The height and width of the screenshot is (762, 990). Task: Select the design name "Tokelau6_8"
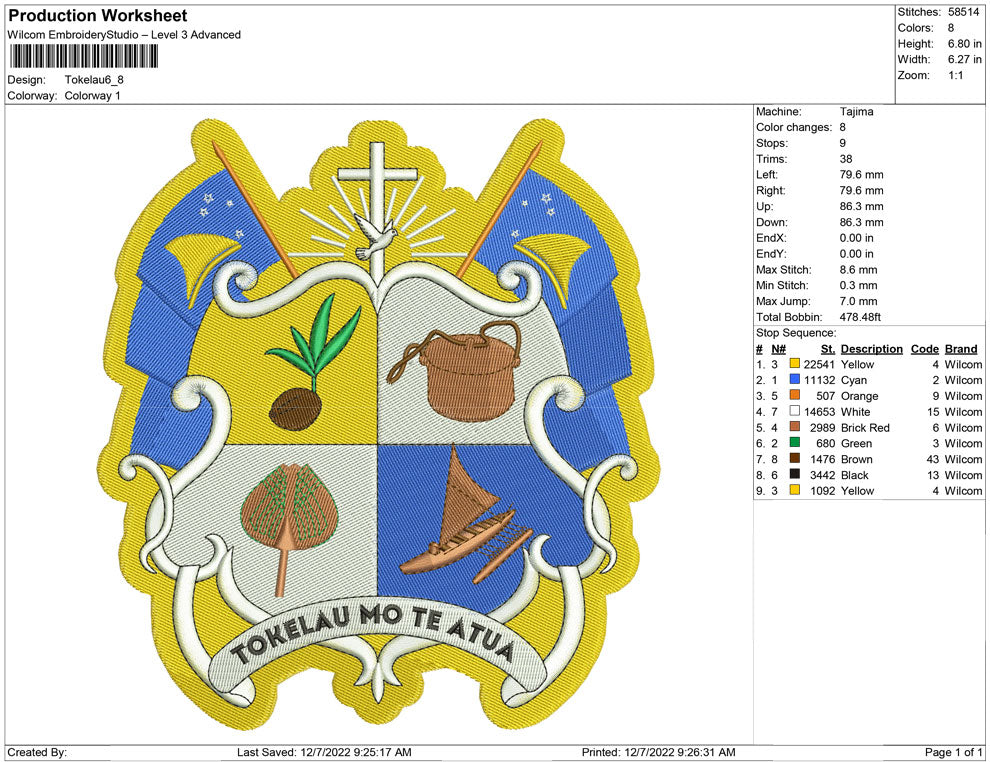(x=94, y=80)
